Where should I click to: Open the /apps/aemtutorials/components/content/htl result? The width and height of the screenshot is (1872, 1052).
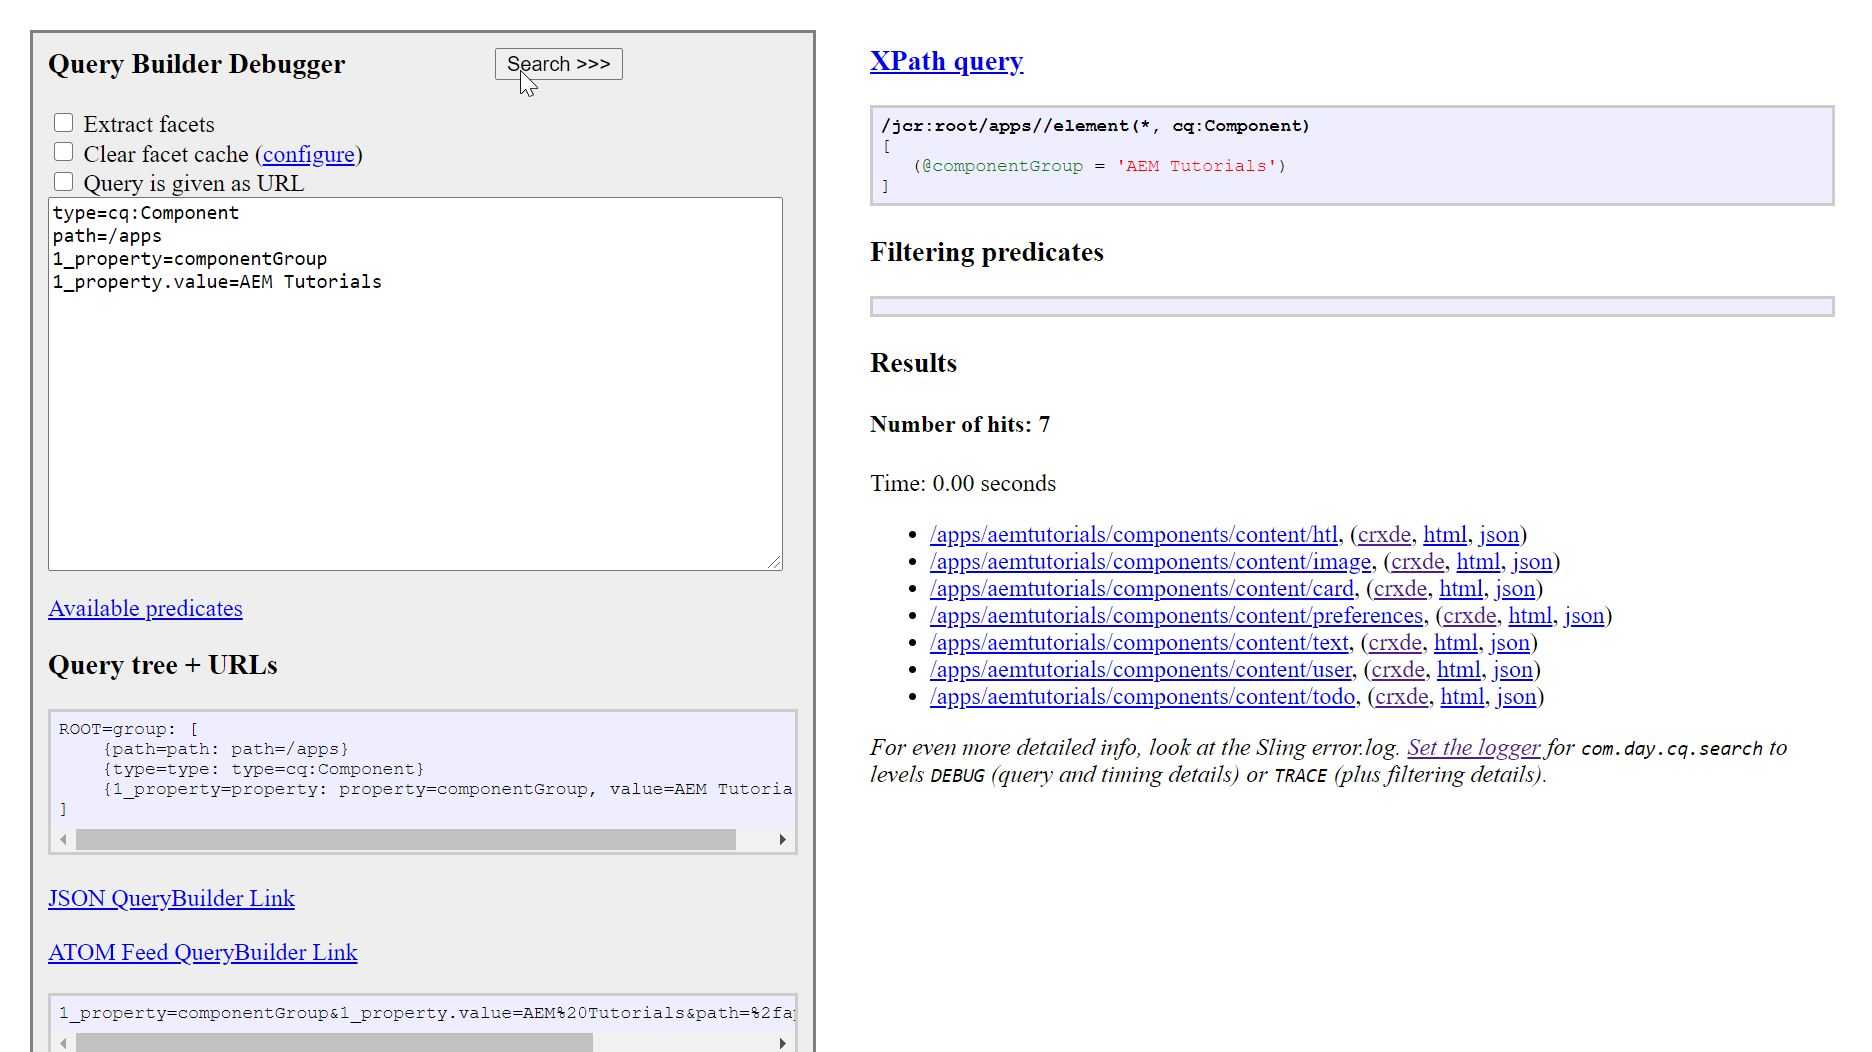(1134, 534)
